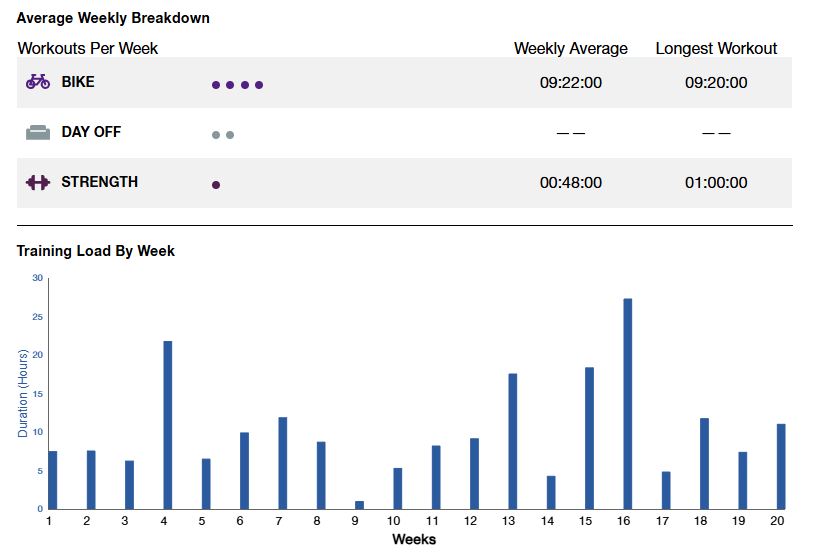Select the week 13 training load bar
The height and width of the screenshot is (560, 815).
(513, 441)
